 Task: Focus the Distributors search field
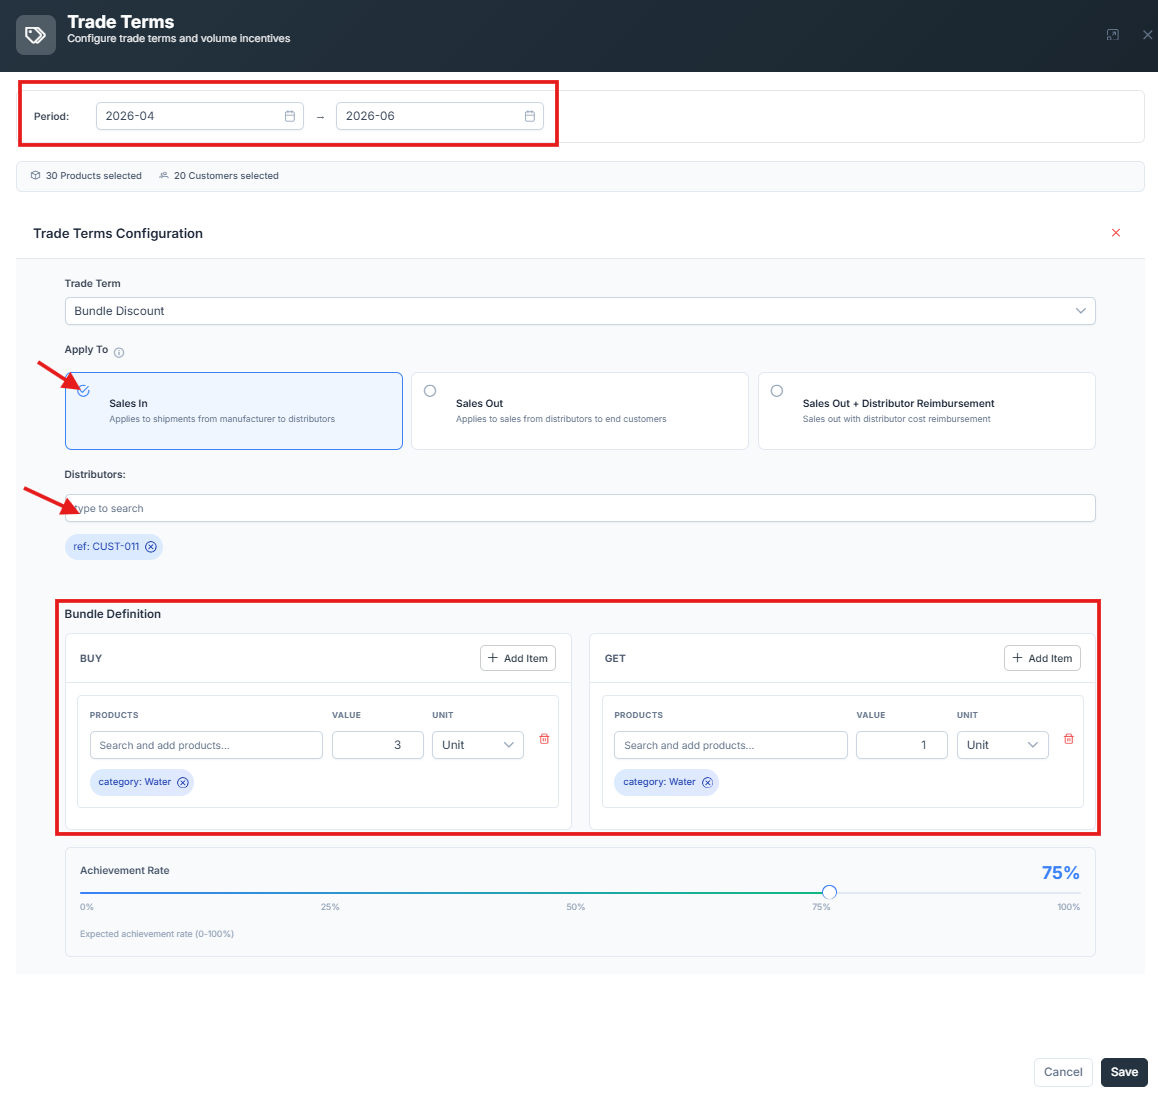pyautogui.click(x=580, y=508)
